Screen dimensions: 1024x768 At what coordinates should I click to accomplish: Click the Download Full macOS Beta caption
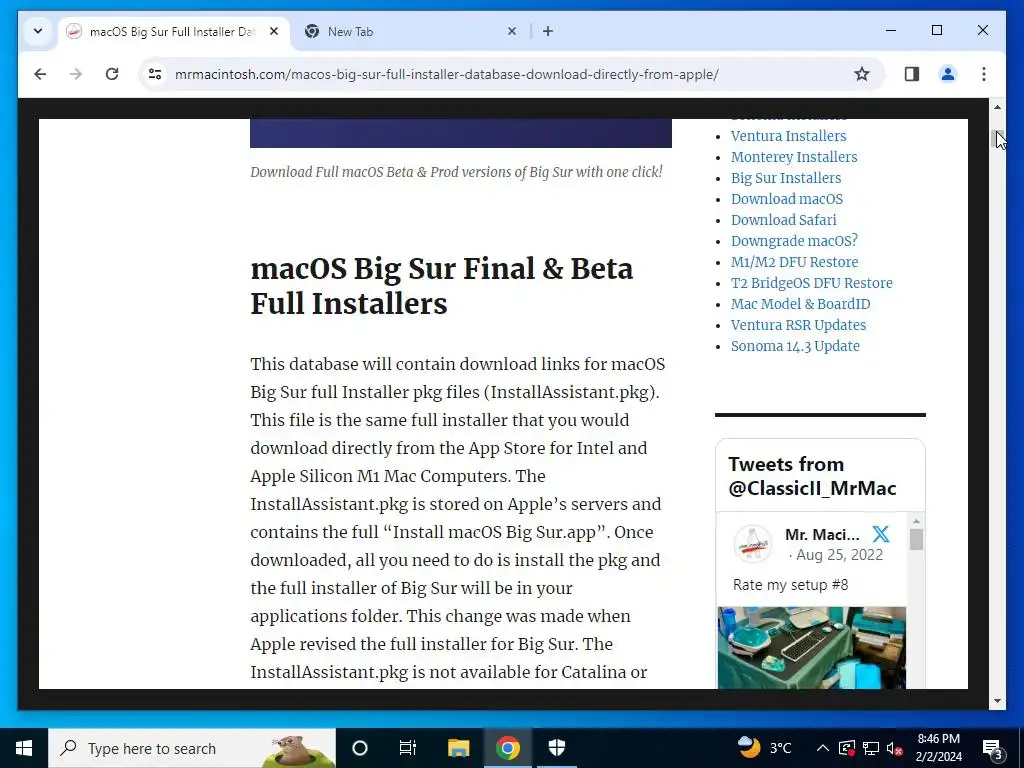coord(456,172)
